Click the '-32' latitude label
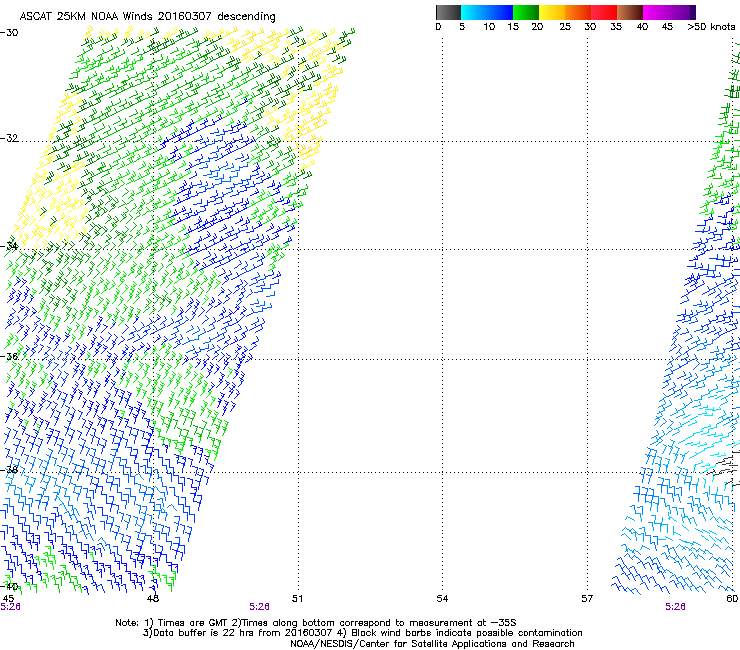 pyautogui.click(x=9, y=138)
